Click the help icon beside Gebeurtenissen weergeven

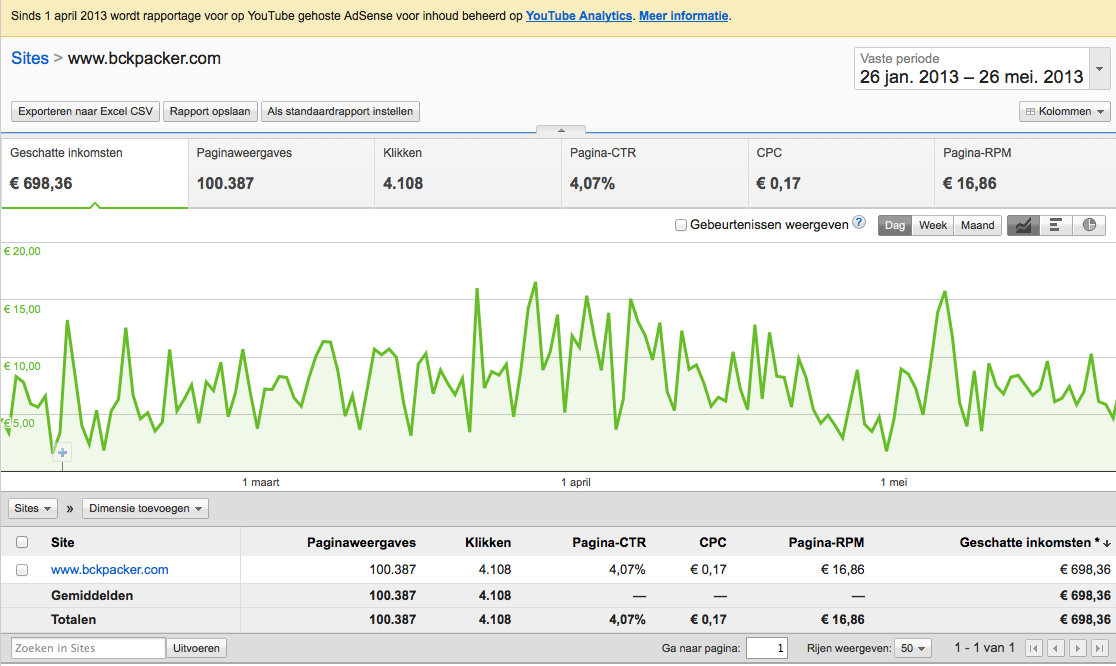click(859, 222)
